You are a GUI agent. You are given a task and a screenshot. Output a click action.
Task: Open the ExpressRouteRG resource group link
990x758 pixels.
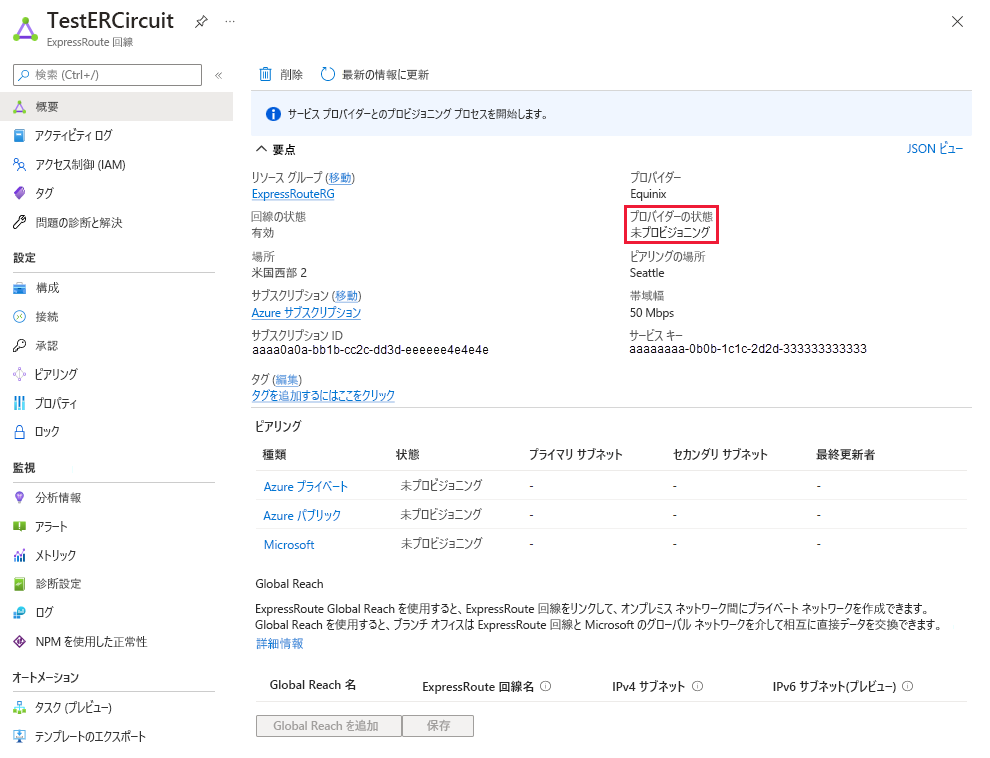point(293,194)
